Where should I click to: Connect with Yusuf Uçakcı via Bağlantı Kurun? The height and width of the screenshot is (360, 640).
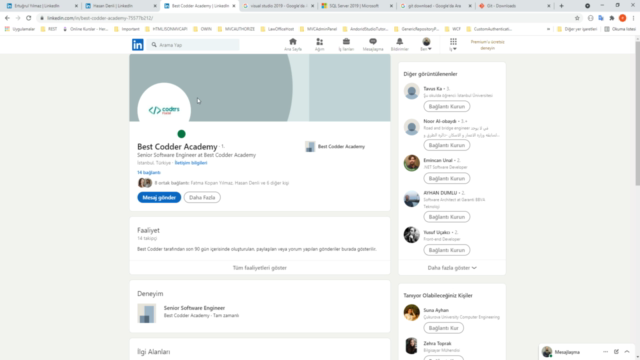447,250
